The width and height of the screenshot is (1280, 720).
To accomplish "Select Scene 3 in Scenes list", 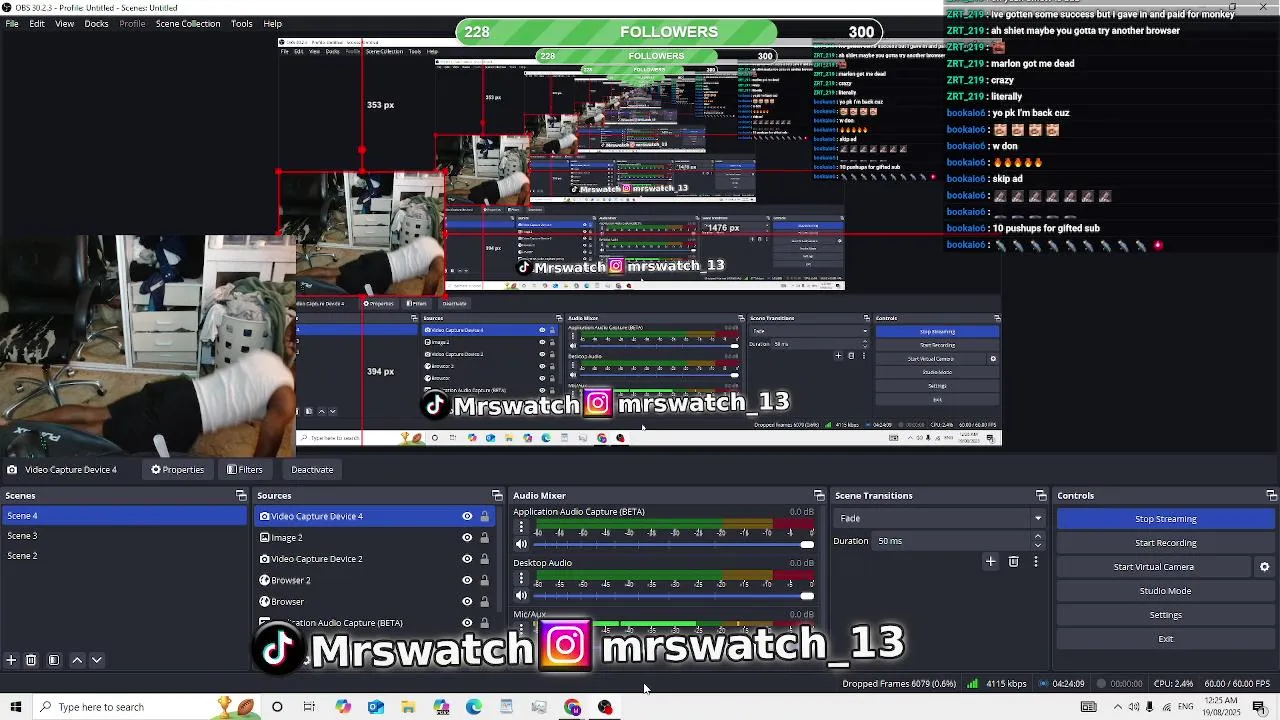I will pos(124,536).
